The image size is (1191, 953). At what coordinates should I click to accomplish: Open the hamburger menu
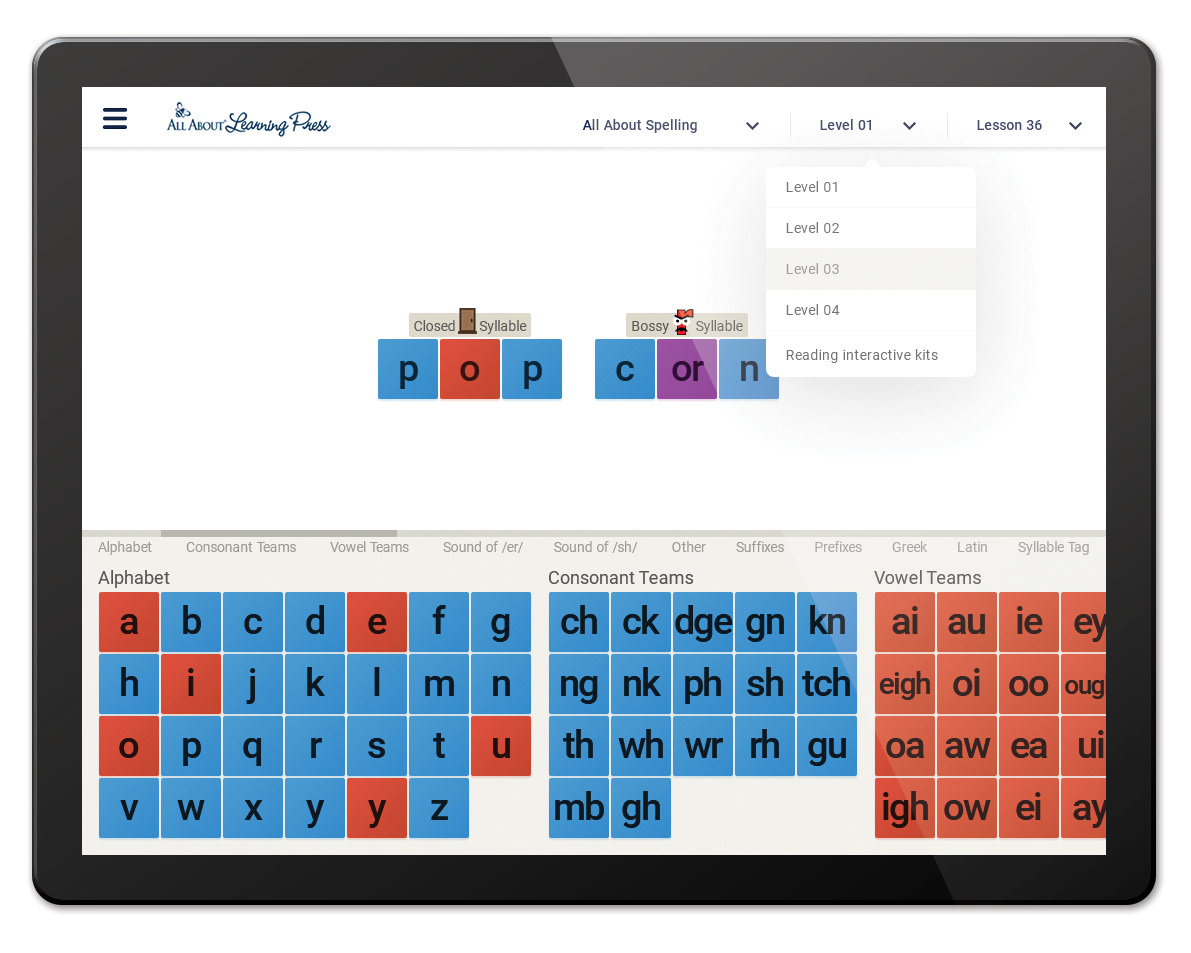(115, 118)
